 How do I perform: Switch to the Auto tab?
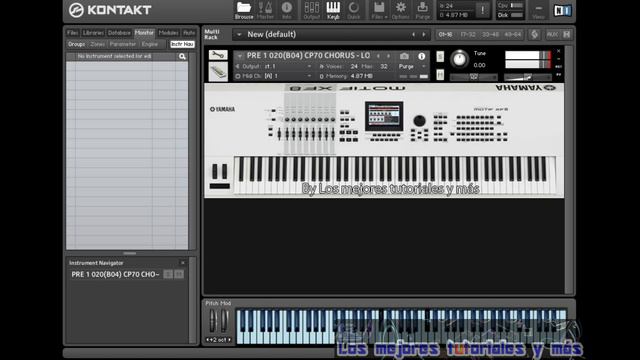click(x=189, y=33)
